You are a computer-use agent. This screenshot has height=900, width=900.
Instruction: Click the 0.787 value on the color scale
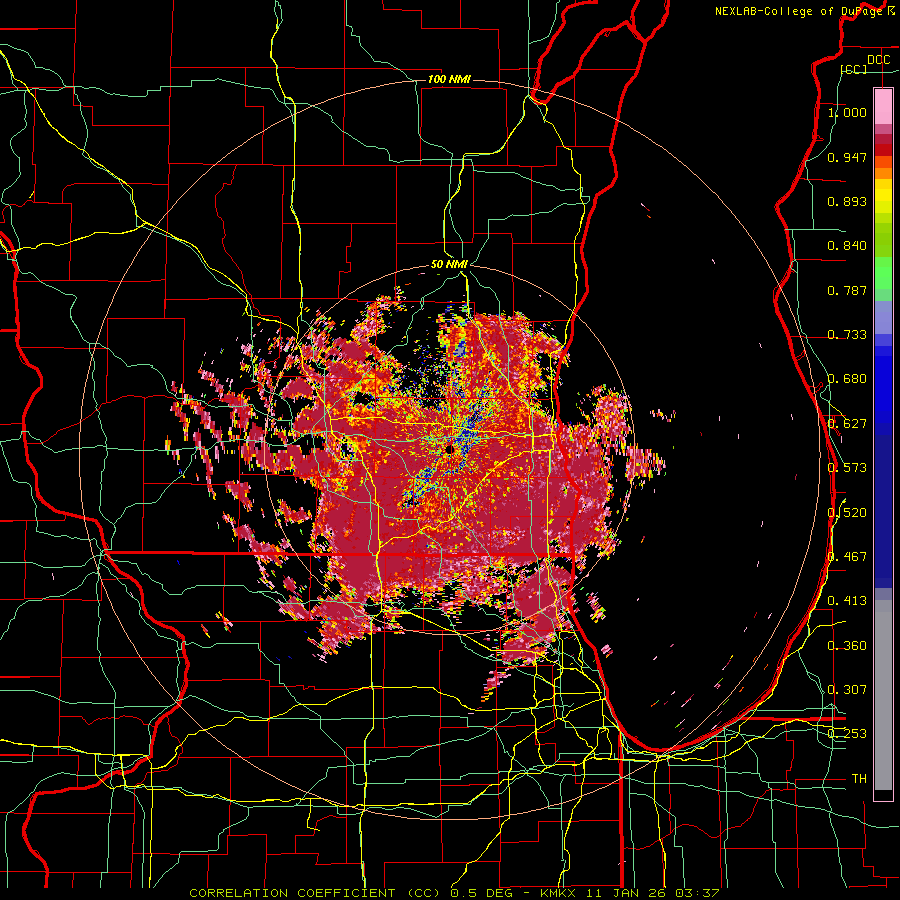[x=847, y=290]
